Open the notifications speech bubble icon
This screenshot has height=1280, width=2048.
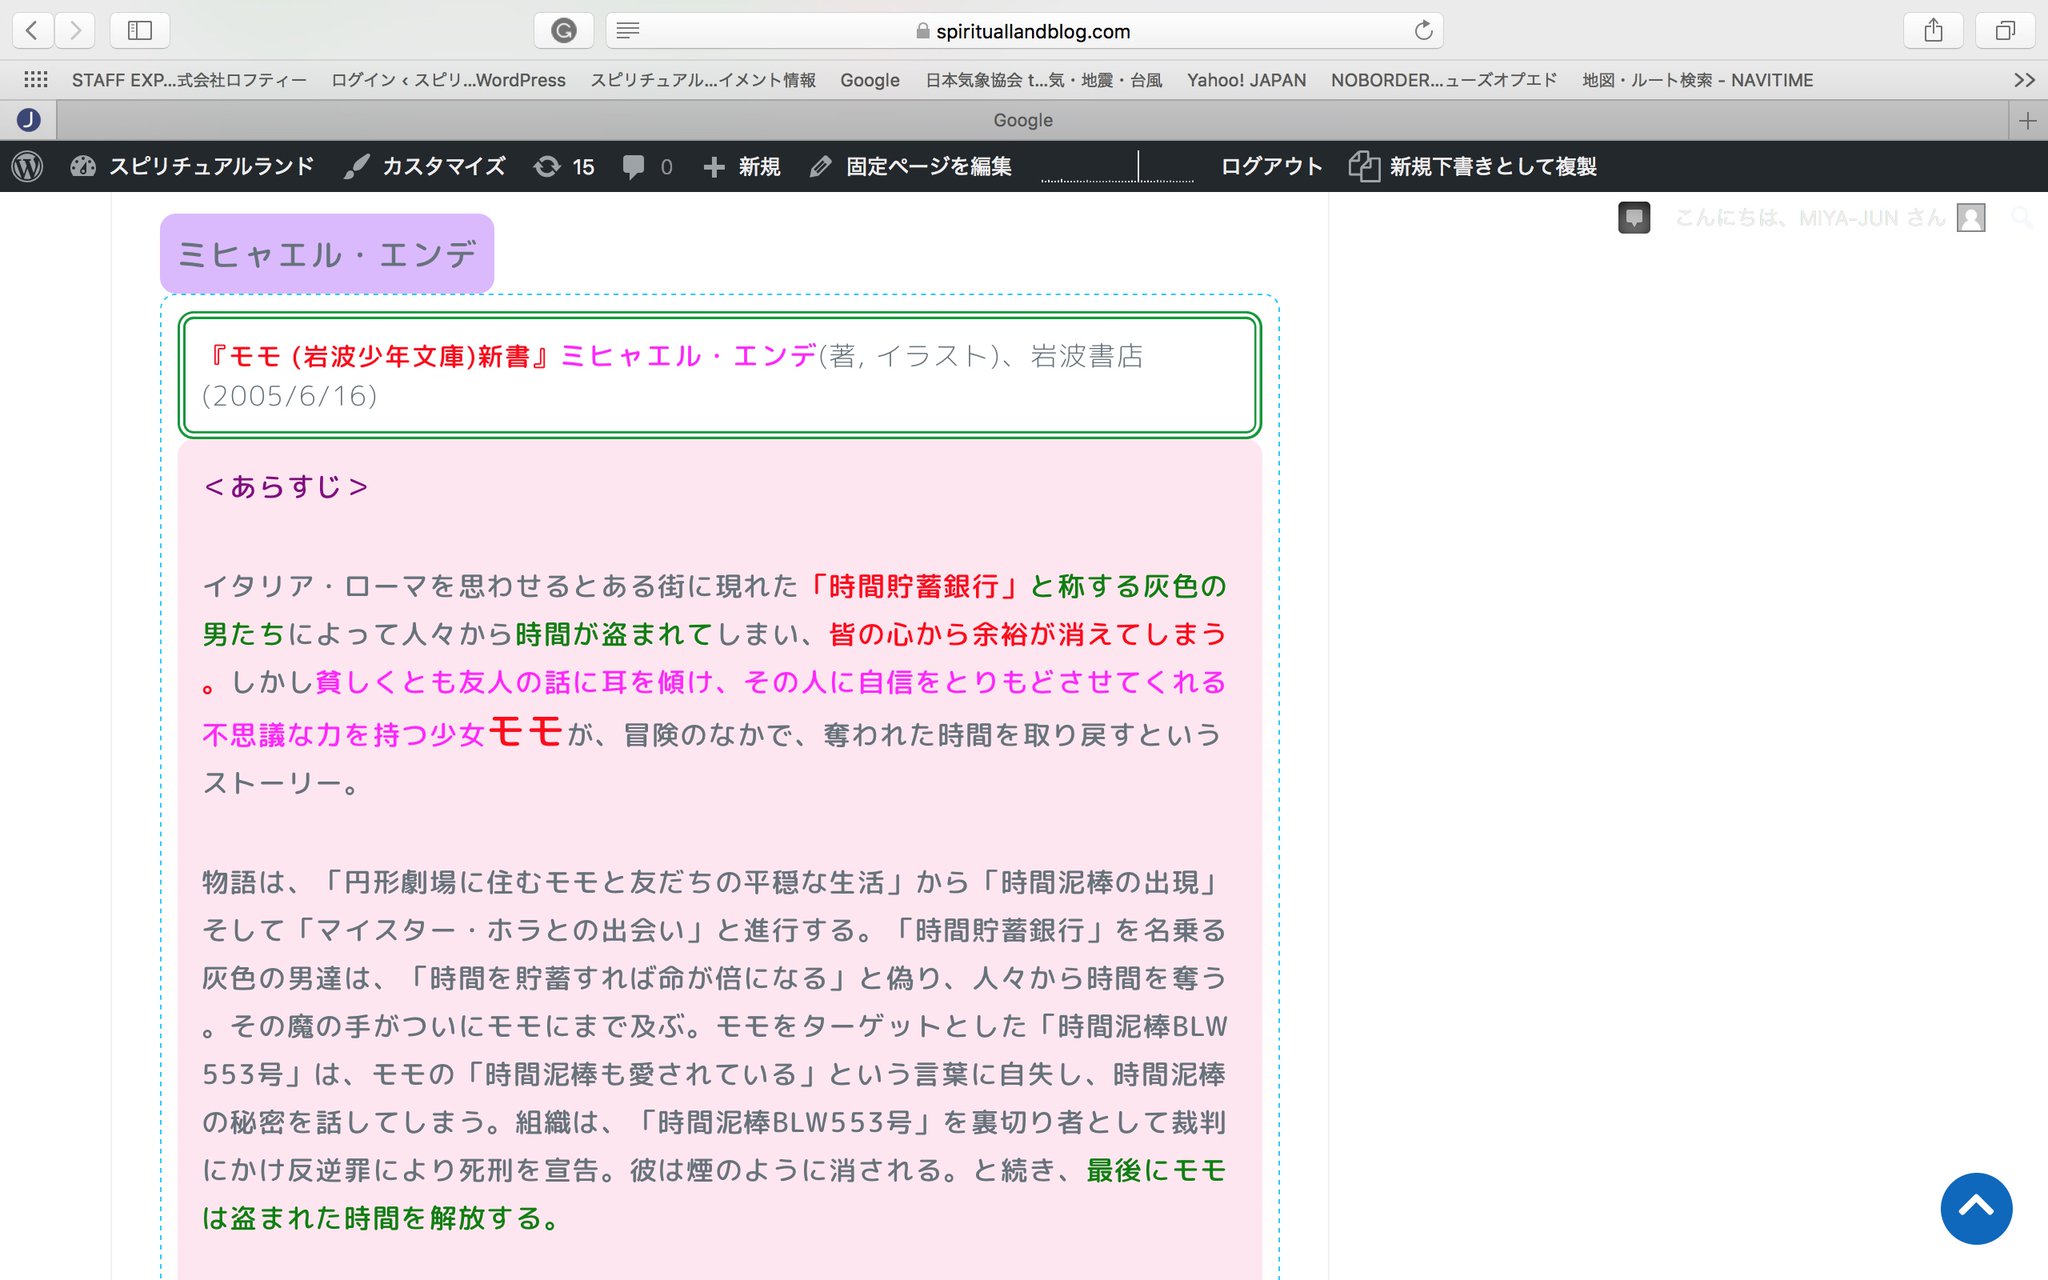pos(1634,218)
